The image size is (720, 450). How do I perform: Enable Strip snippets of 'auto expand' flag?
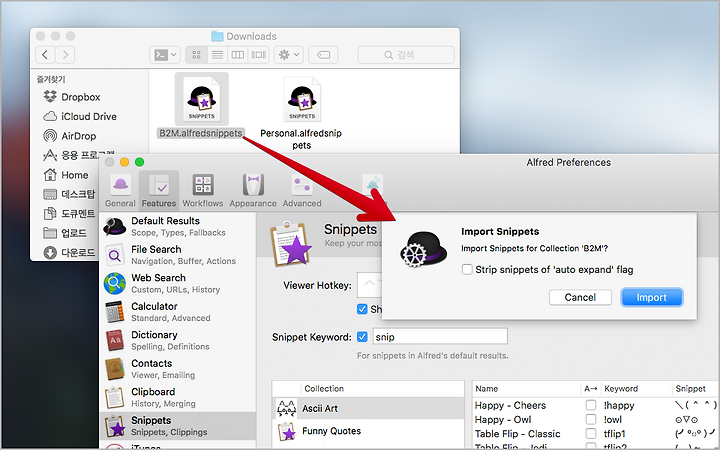point(467,270)
